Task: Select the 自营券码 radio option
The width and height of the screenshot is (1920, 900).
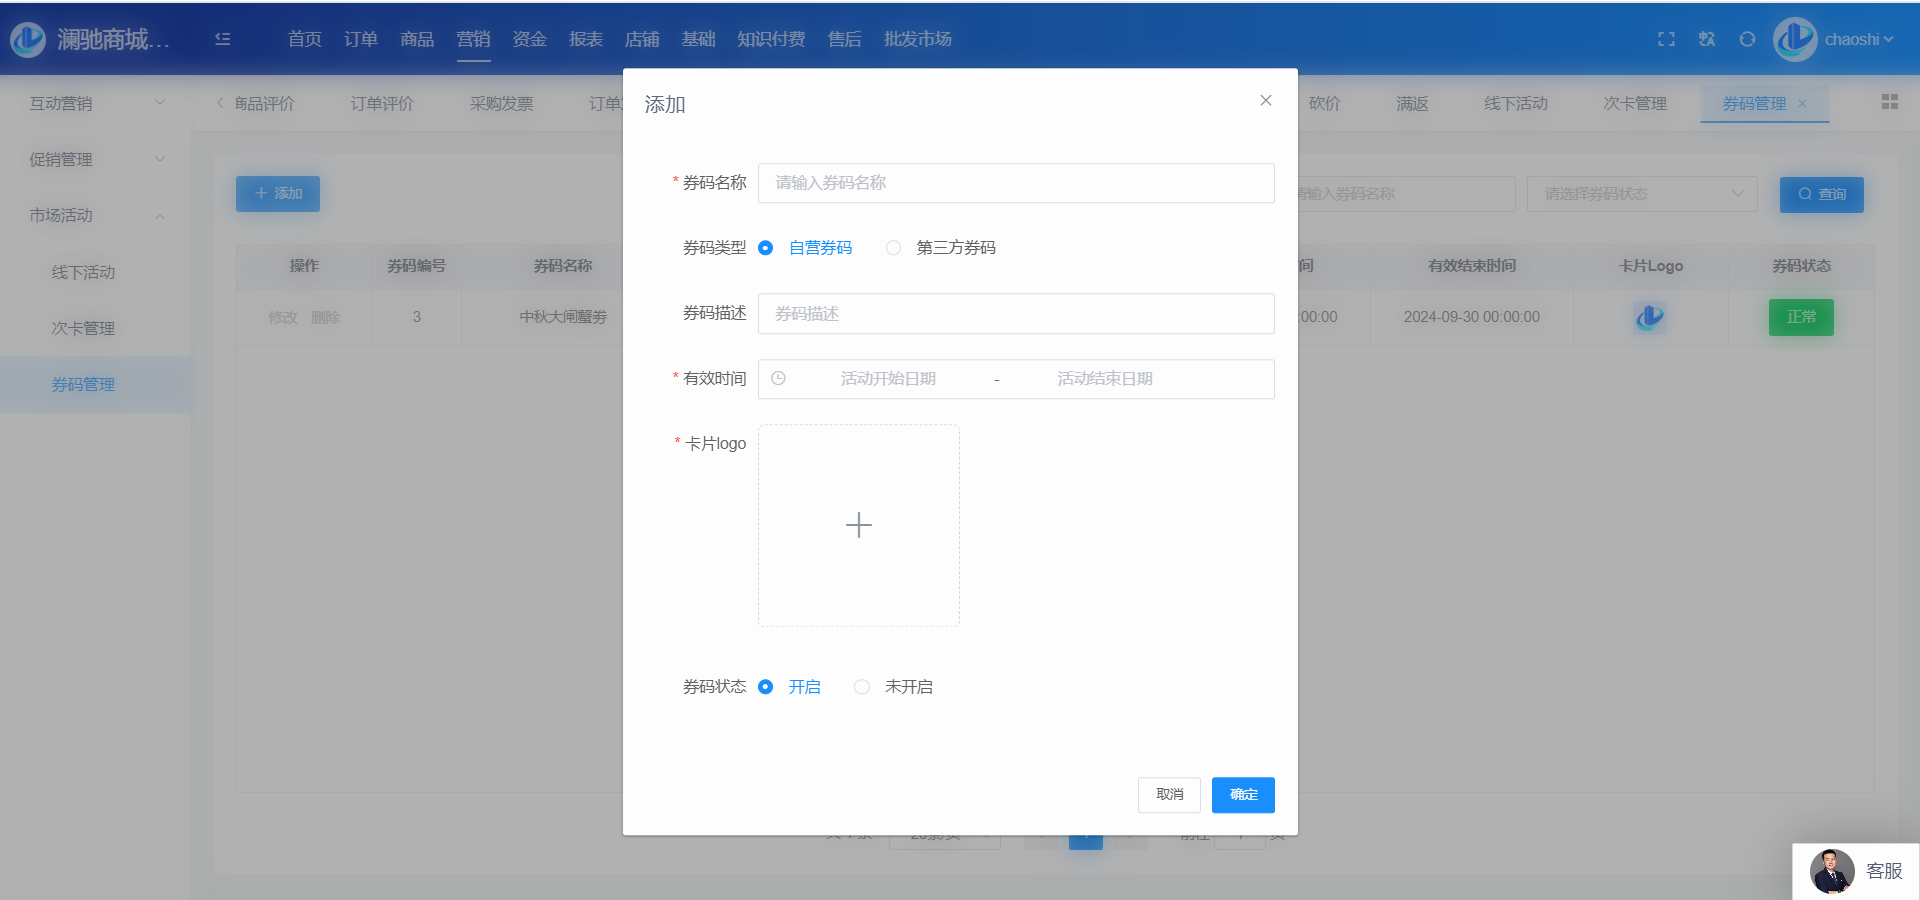Action: (x=766, y=248)
